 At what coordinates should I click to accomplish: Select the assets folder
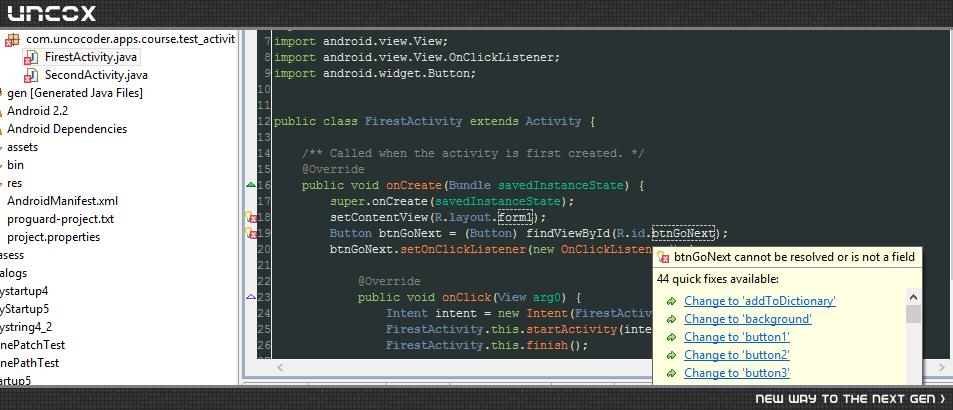[x=22, y=147]
